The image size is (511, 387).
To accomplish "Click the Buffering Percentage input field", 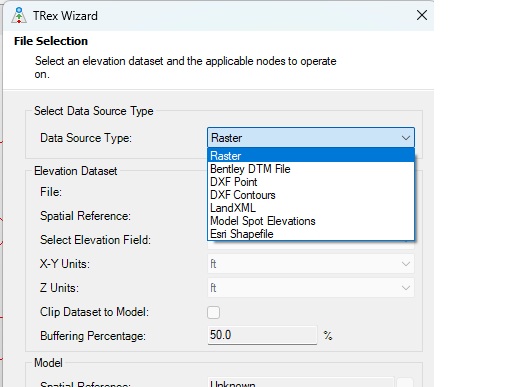I will (262, 335).
